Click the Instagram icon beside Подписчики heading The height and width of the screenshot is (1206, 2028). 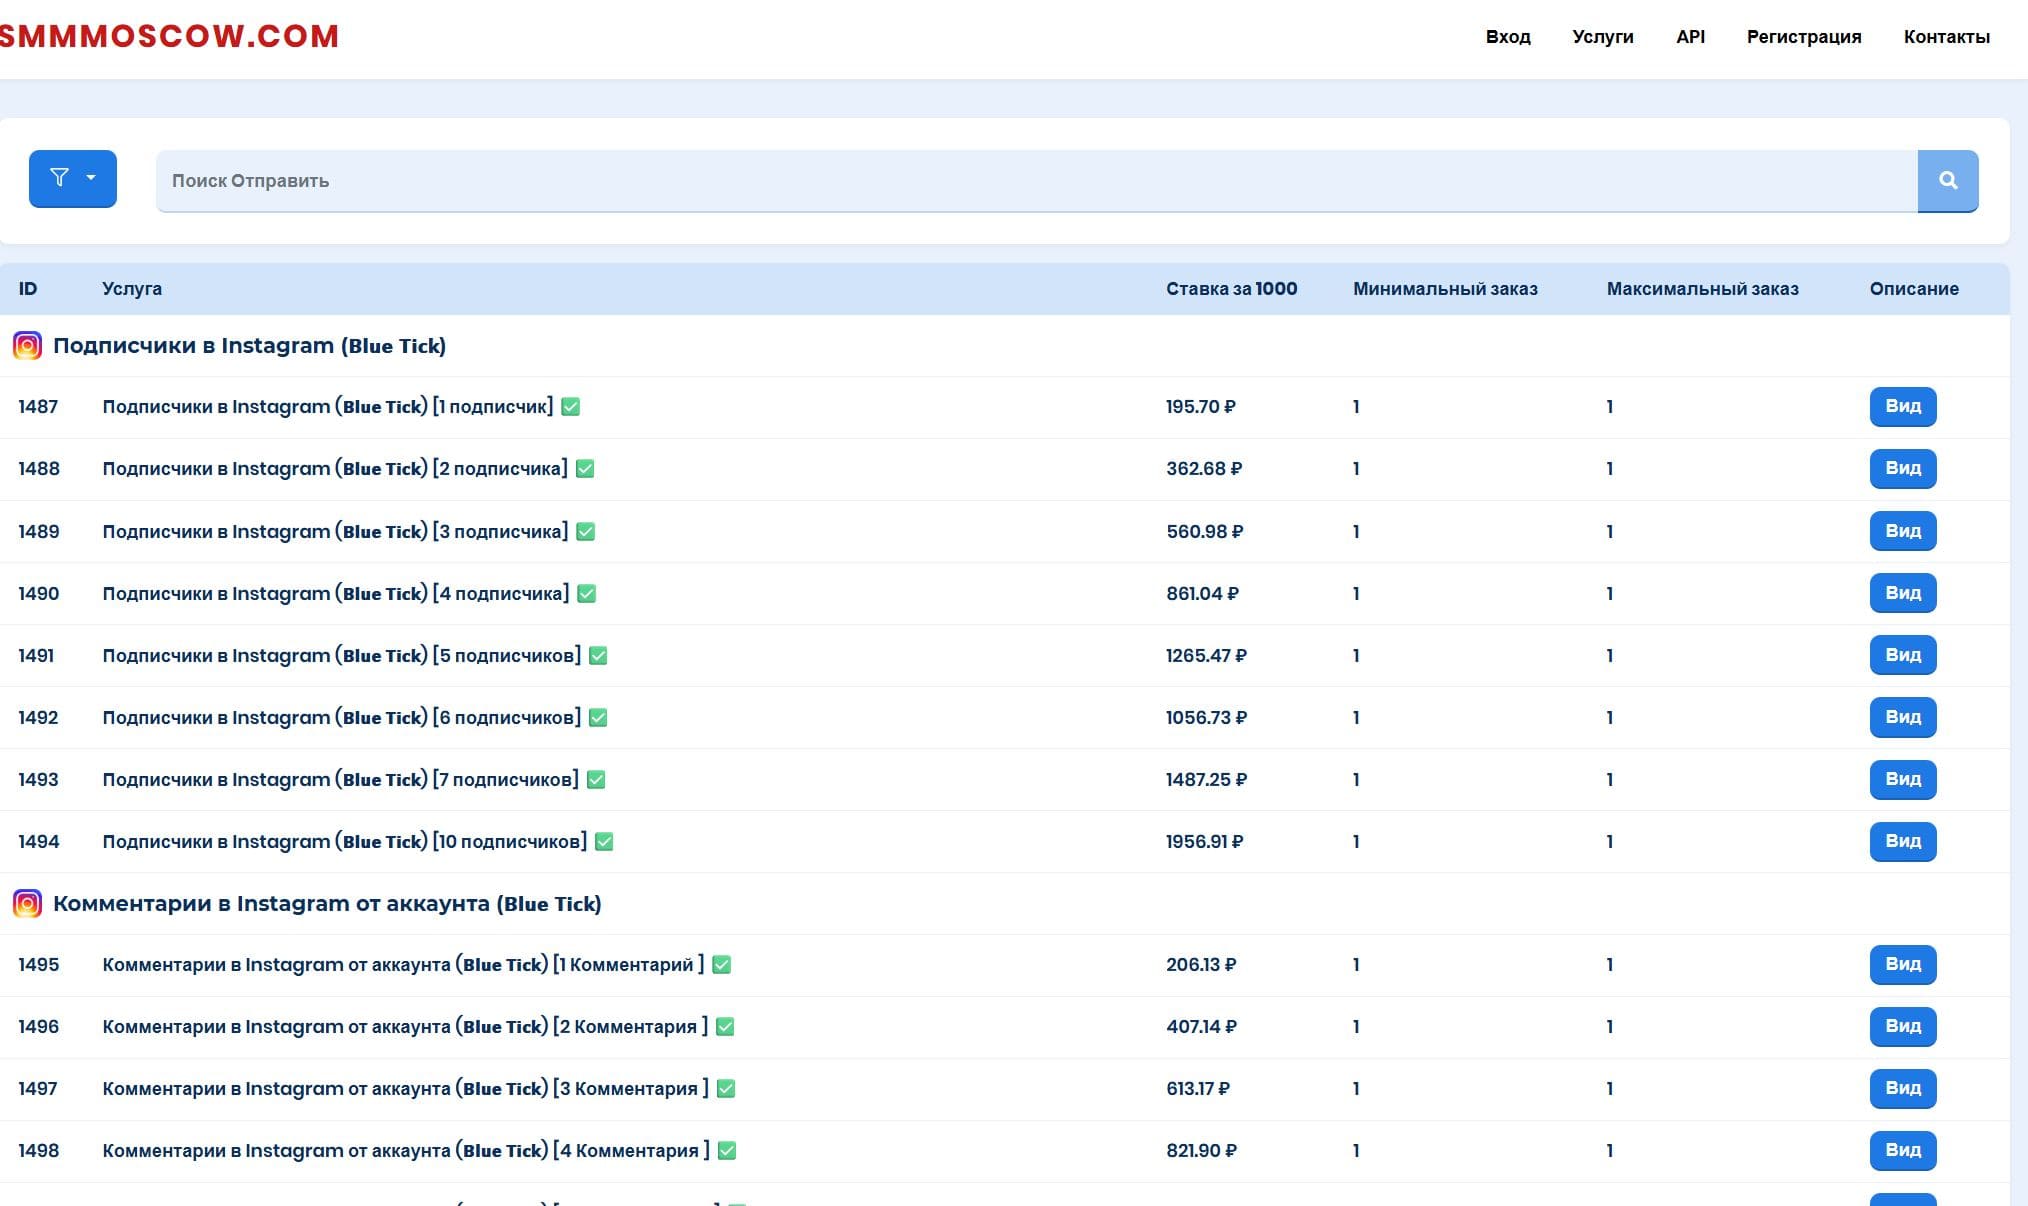[x=27, y=346]
